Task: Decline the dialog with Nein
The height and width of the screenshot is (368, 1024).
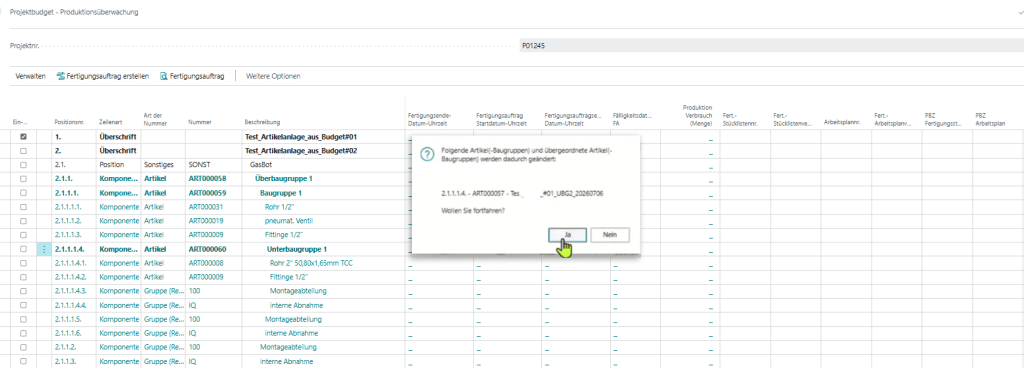Action: [610, 235]
